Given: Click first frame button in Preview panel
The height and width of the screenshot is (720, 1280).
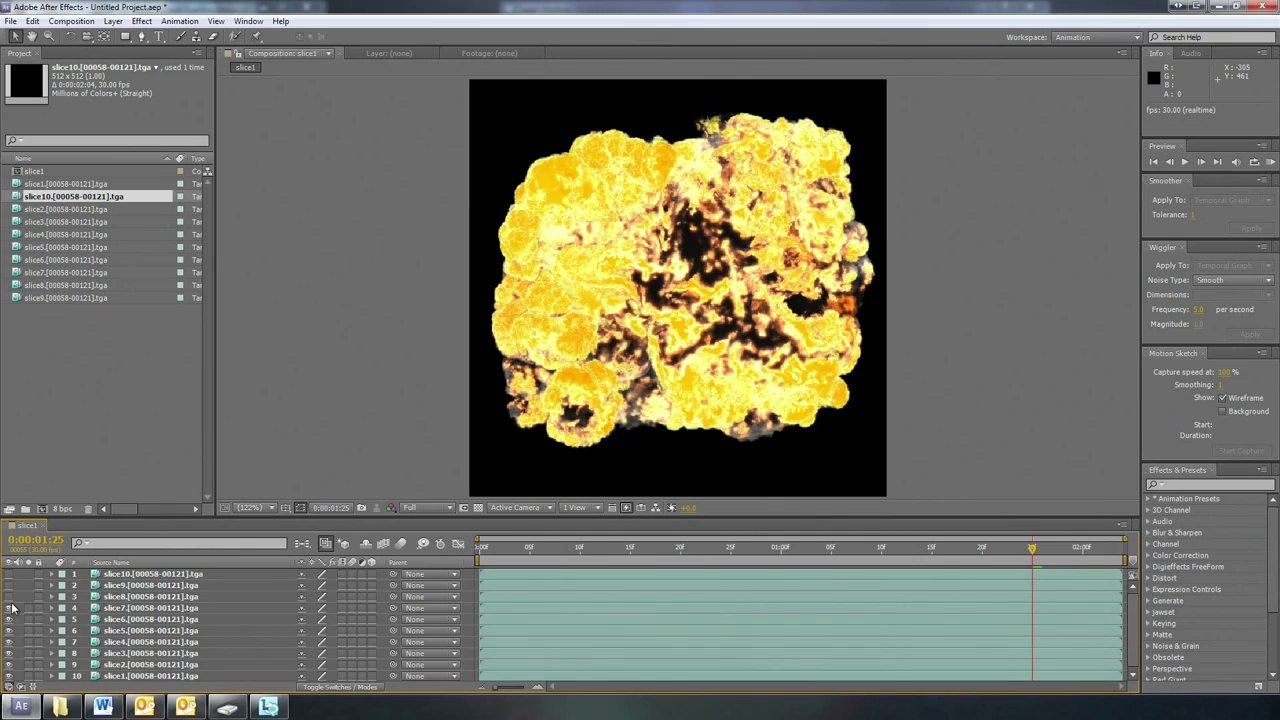Looking at the screenshot, I should coord(1153,162).
